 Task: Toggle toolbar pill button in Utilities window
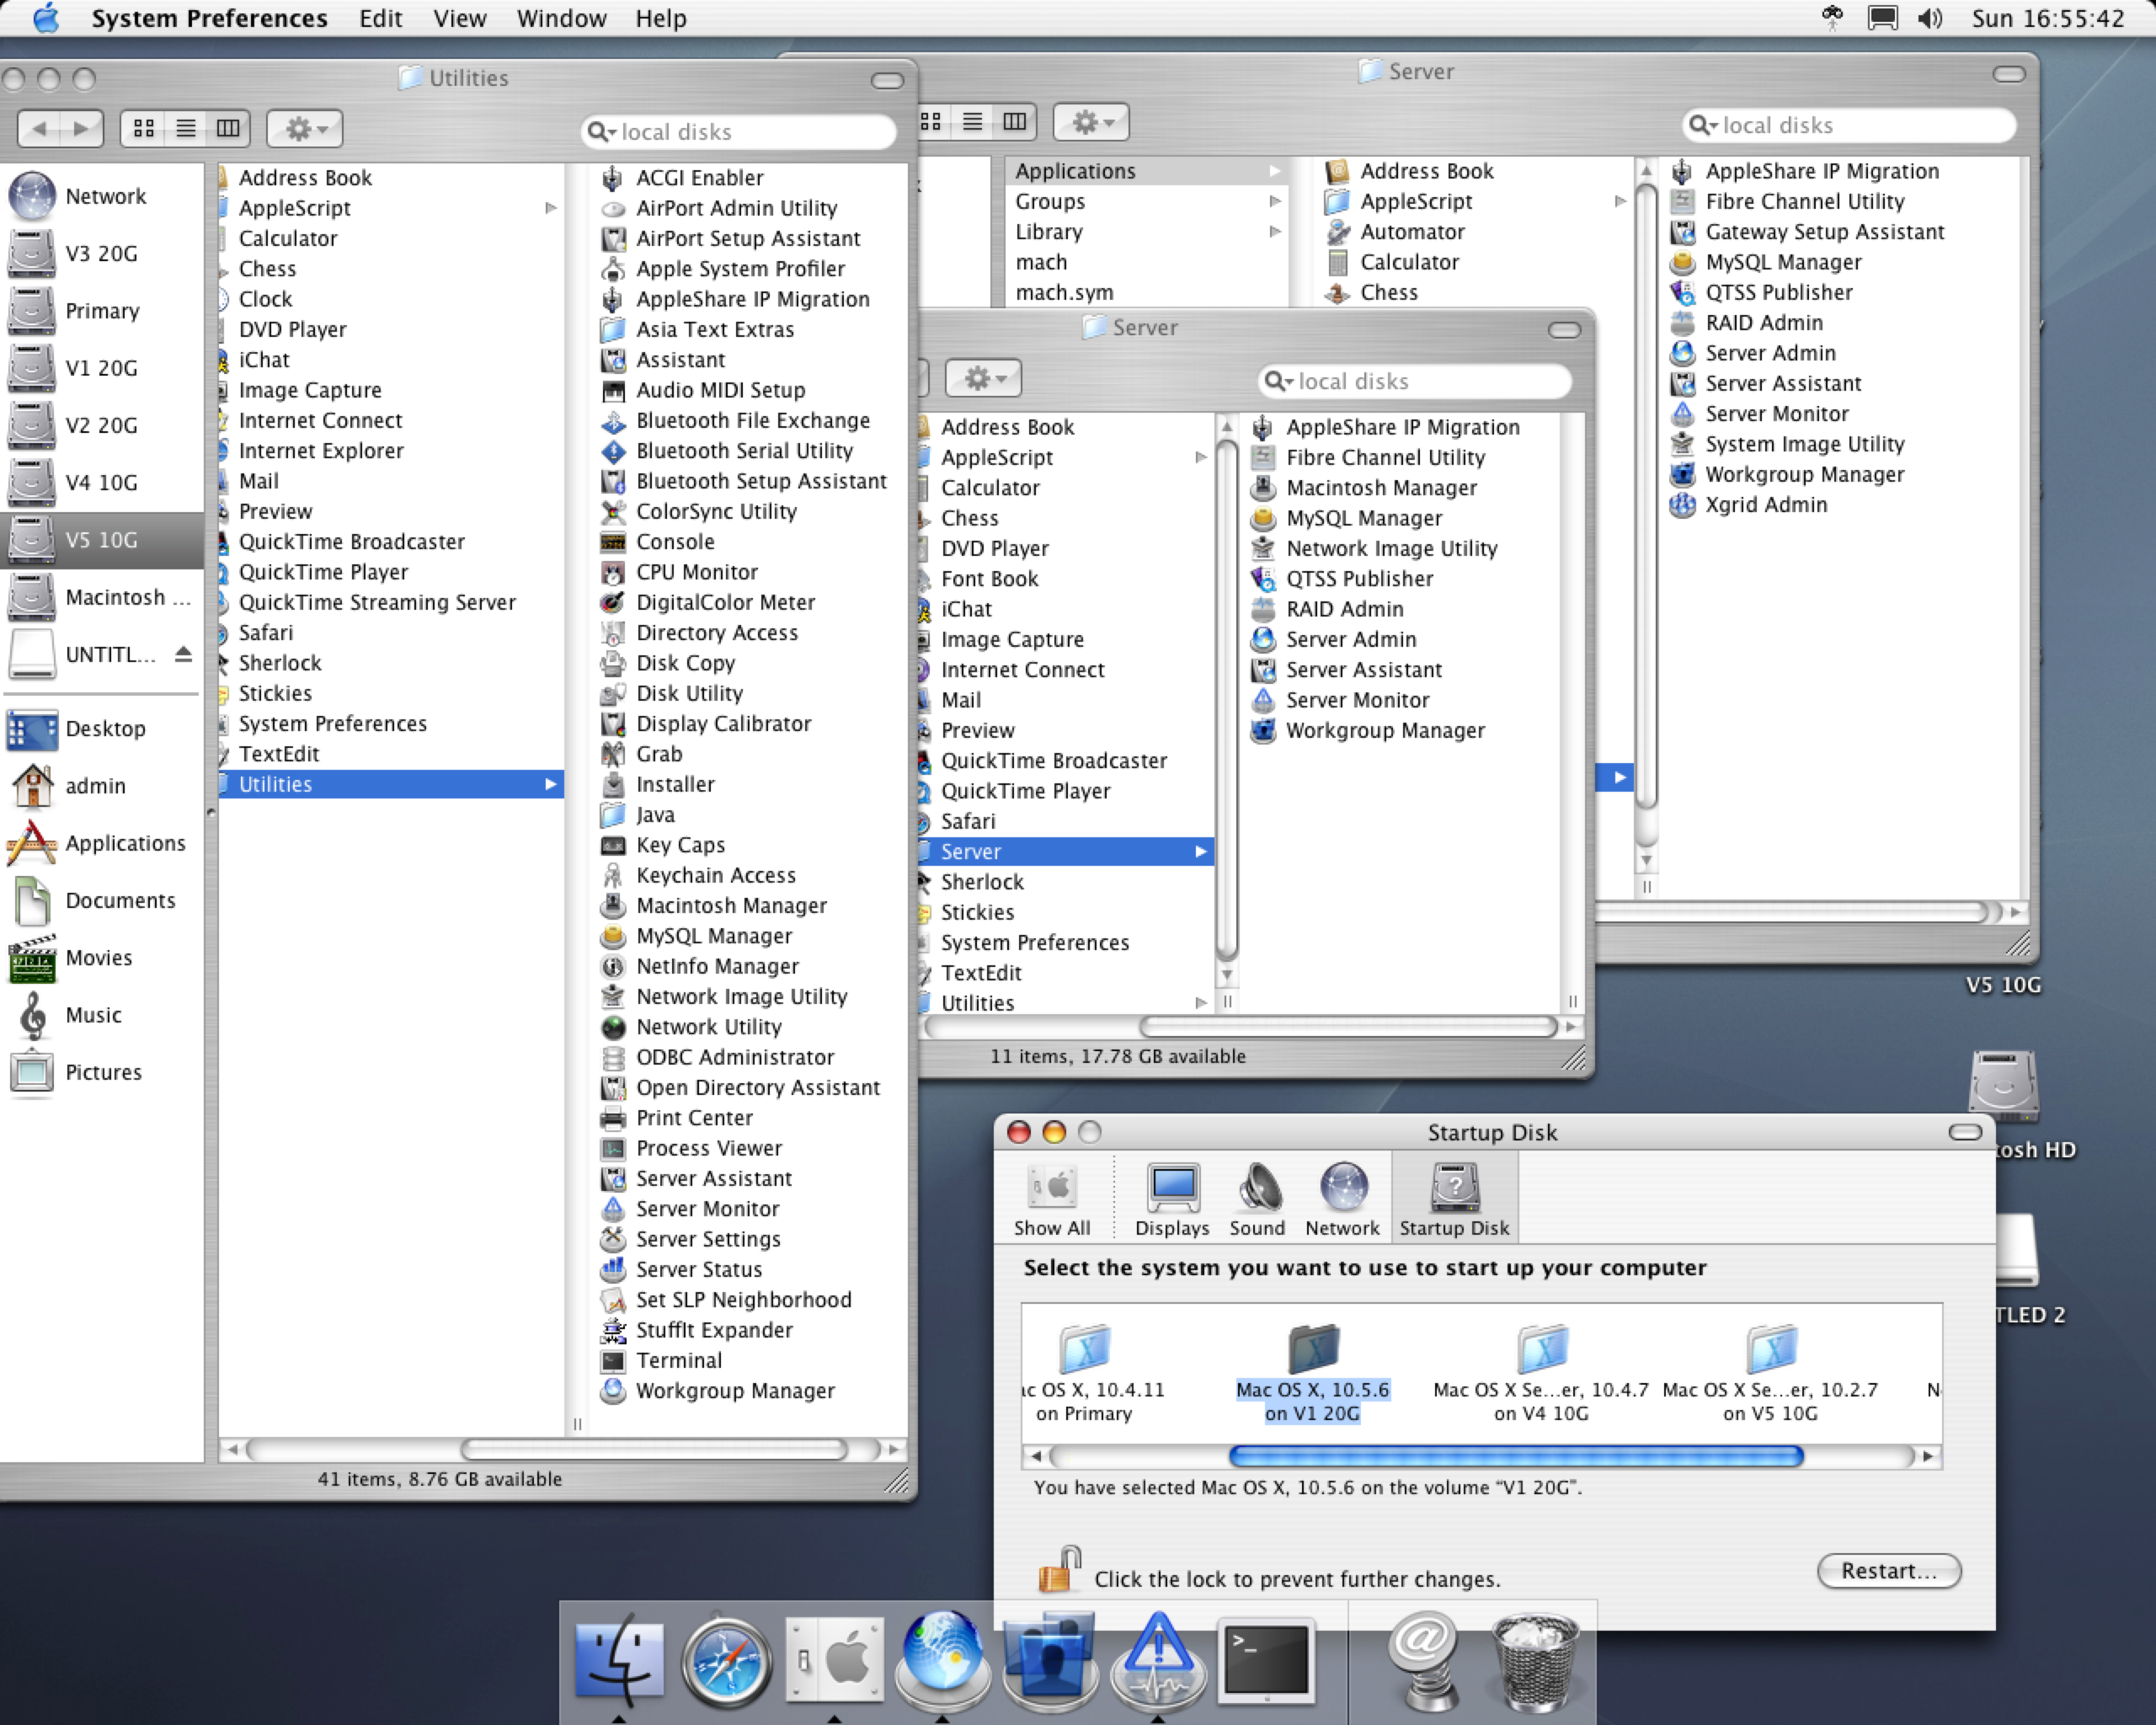click(887, 80)
